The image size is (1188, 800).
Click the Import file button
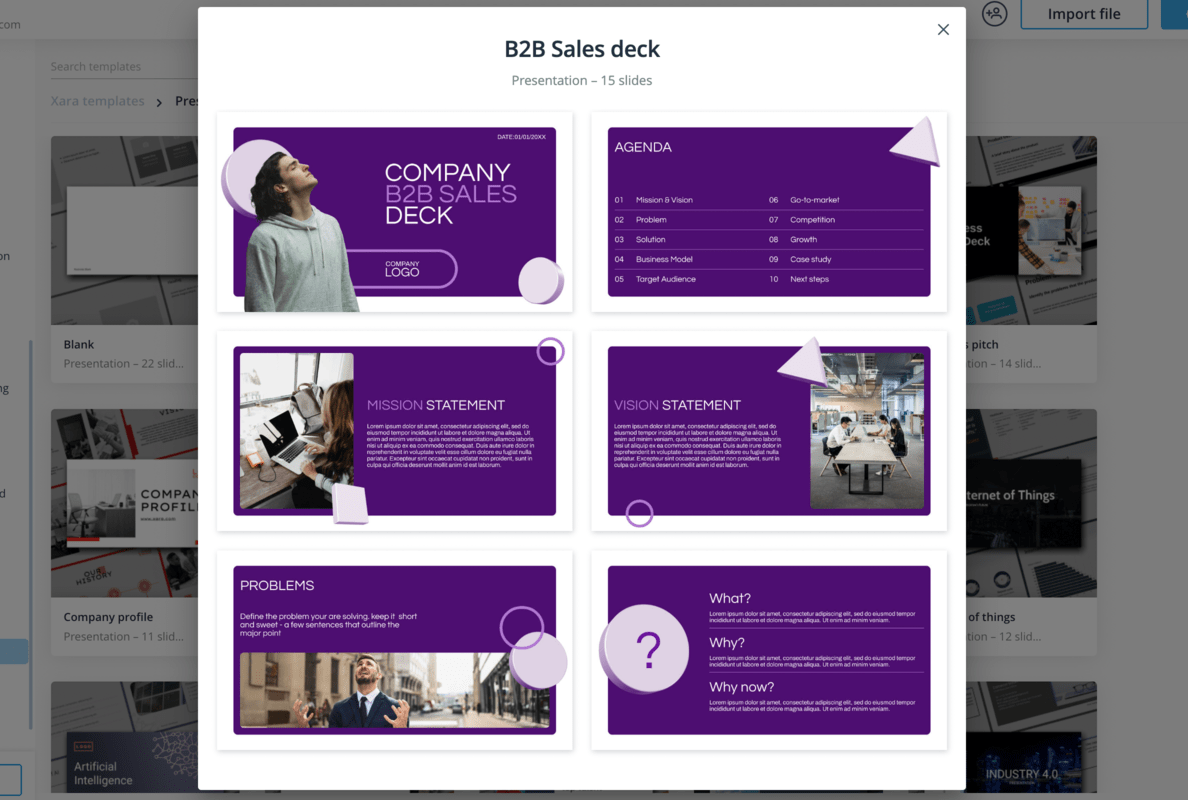pos(1084,14)
